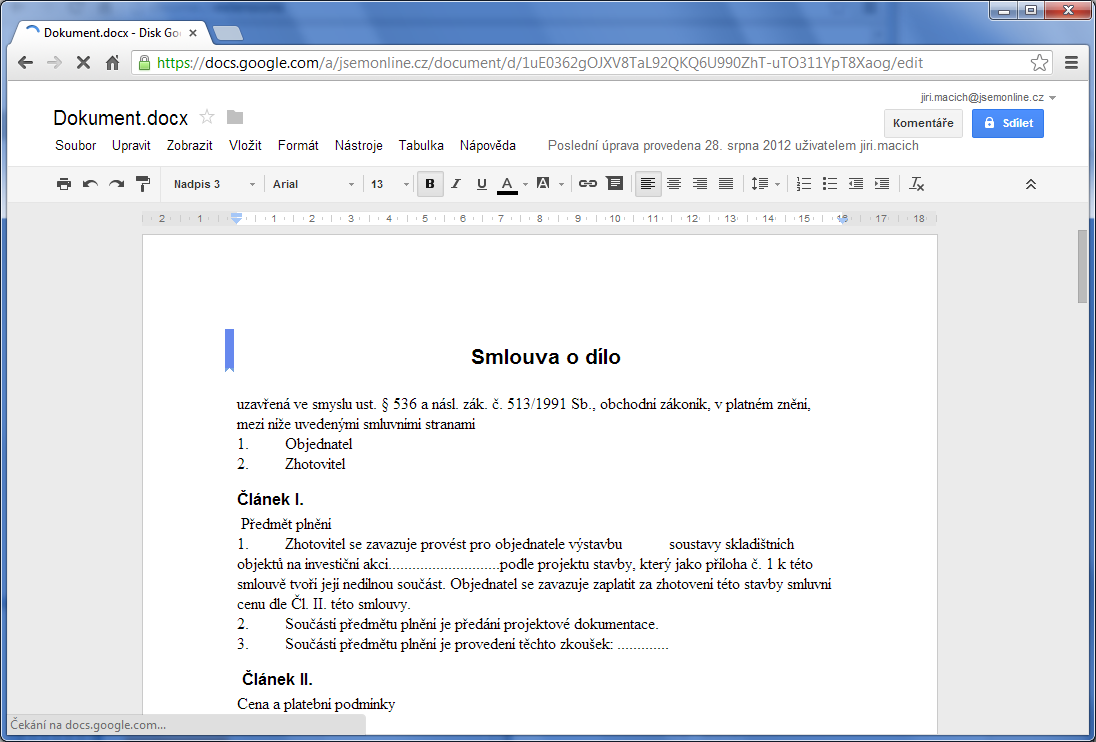Click the Cena a platební podmínky line
Screen dimensions: 1096x742
[316, 704]
